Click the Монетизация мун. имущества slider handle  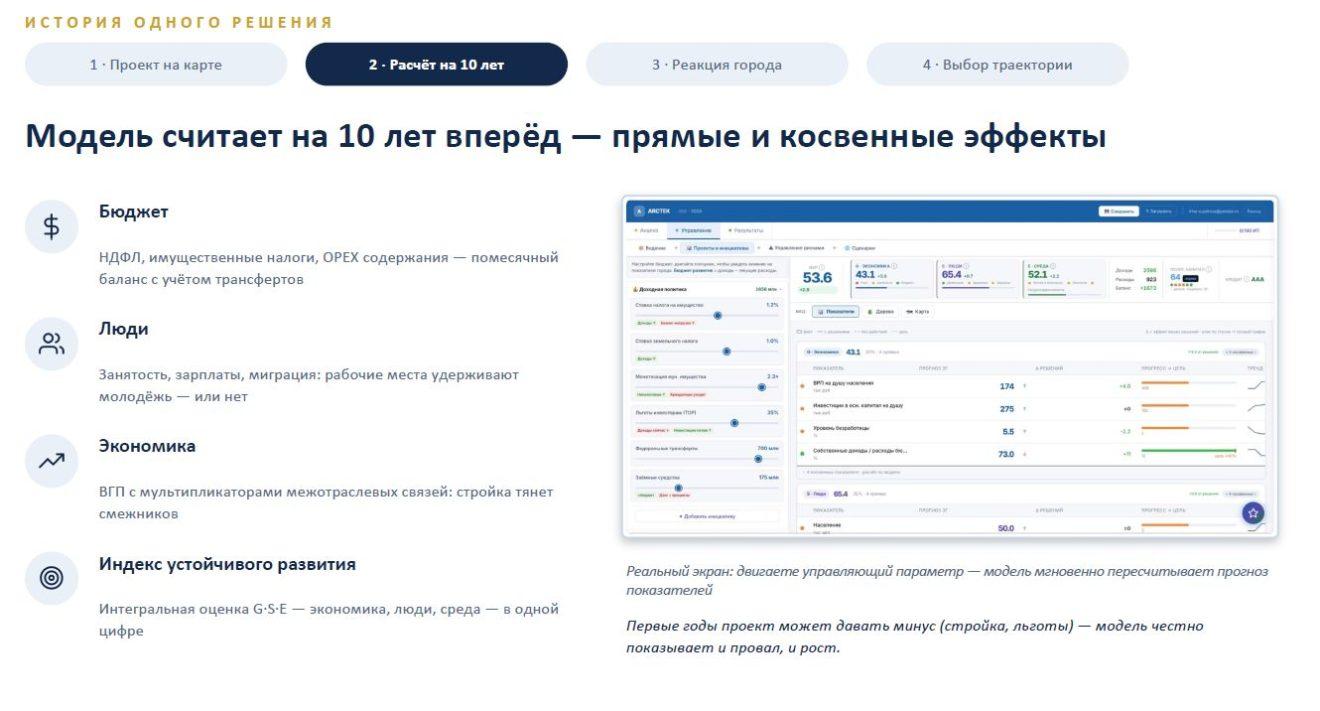point(762,387)
